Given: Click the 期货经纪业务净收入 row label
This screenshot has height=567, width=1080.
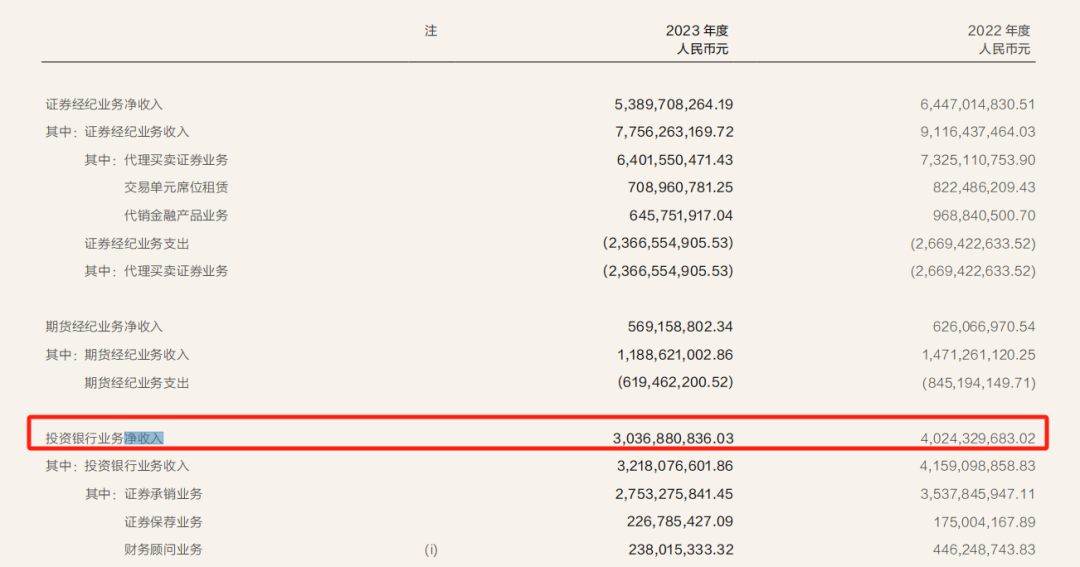Looking at the screenshot, I should [104, 327].
